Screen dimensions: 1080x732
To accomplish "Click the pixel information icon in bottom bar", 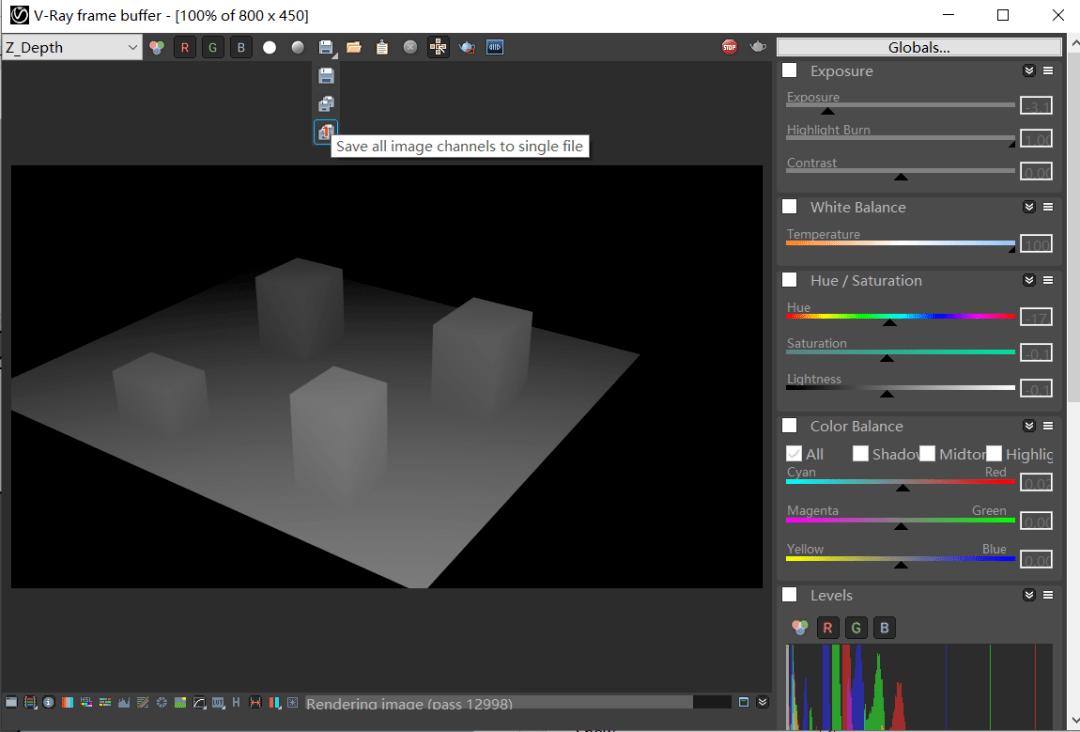I will (48, 703).
